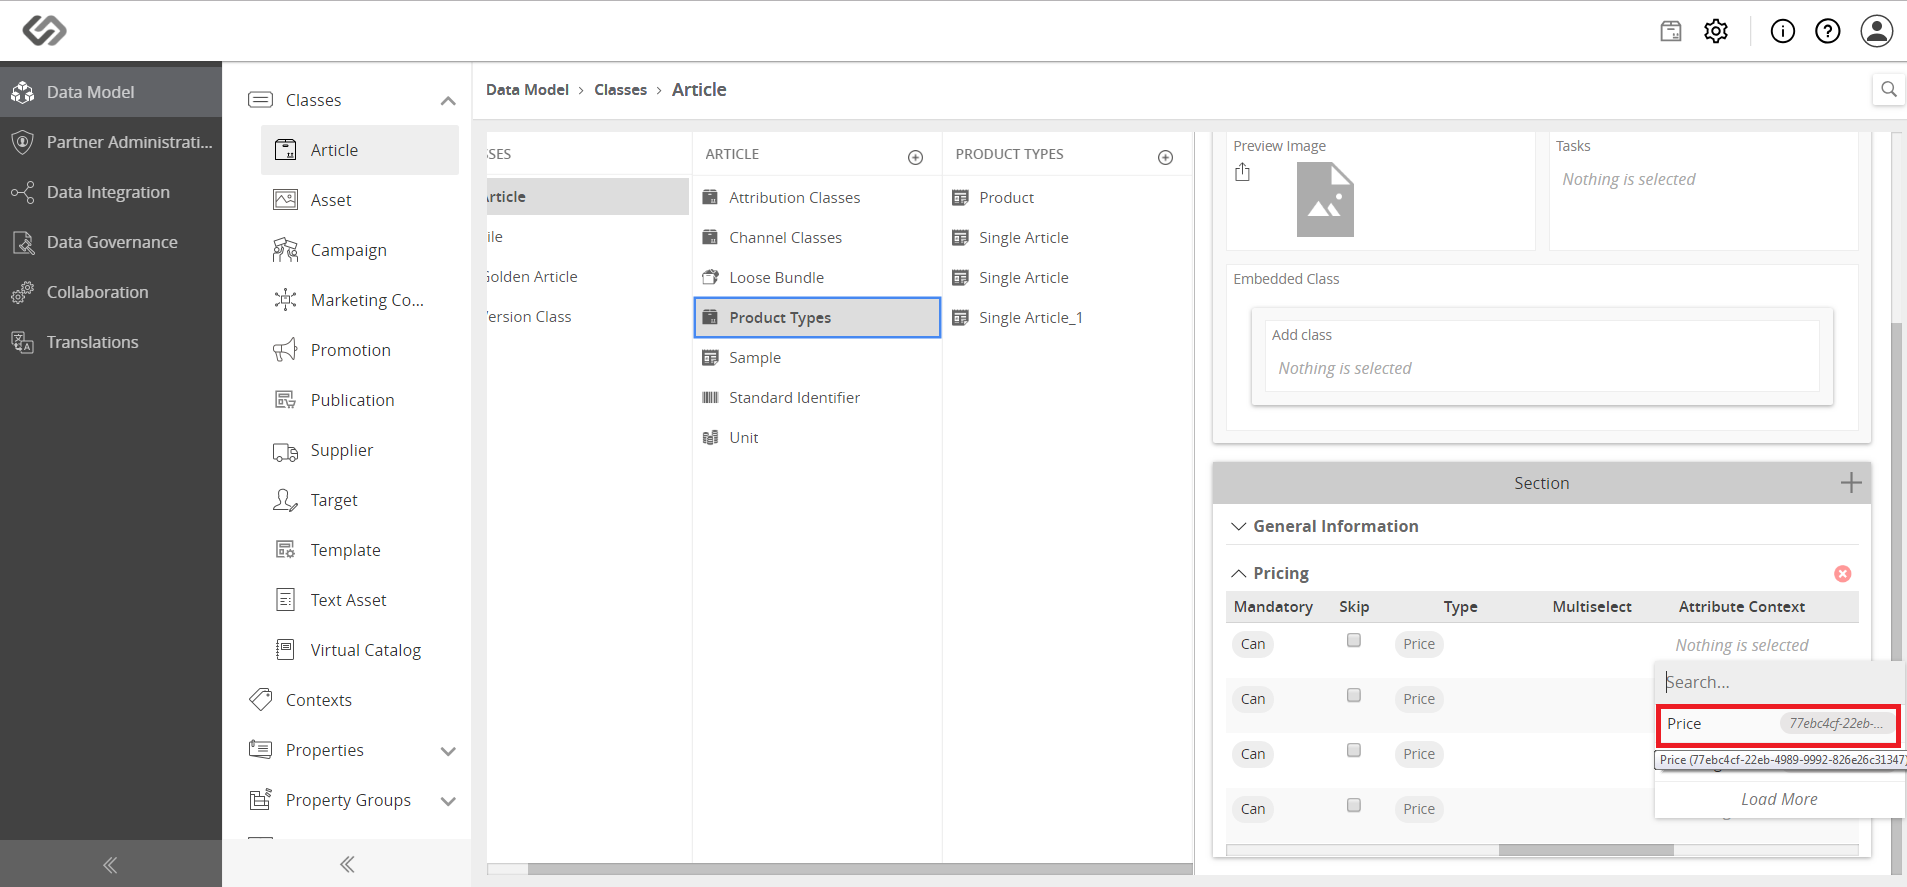Select the Unit class row
Image resolution: width=1907 pixels, height=887 pixels.
point(817,438)
